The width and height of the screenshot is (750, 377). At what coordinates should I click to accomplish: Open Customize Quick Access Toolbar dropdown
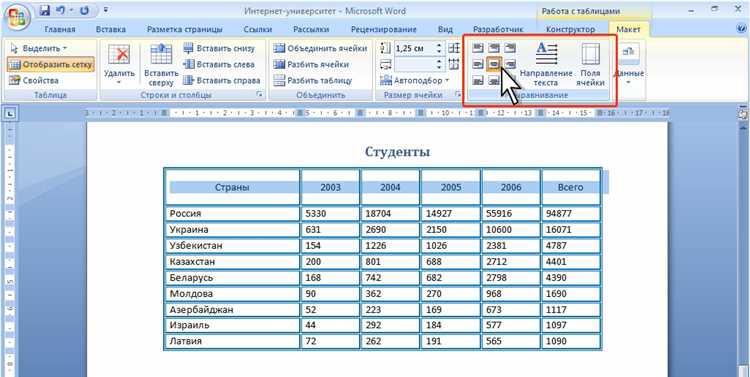[x=106, y=10]
